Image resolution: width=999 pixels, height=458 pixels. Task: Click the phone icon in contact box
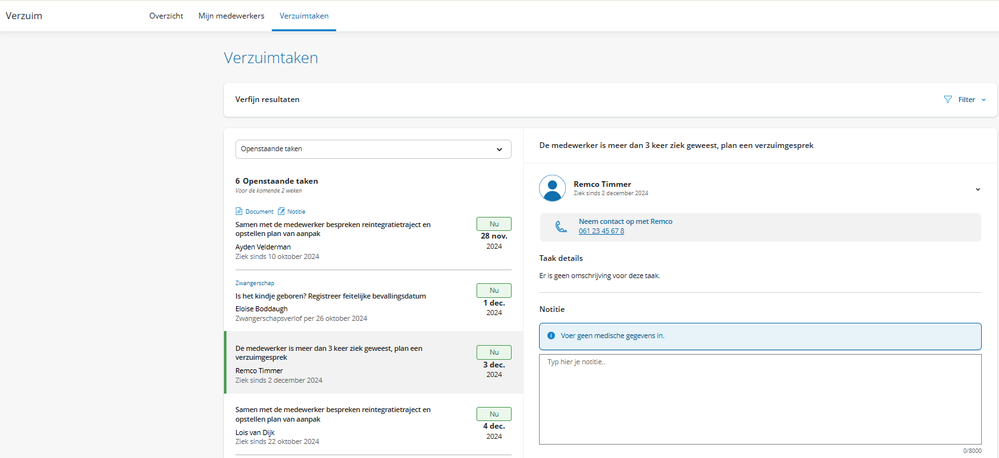(561, 227)
